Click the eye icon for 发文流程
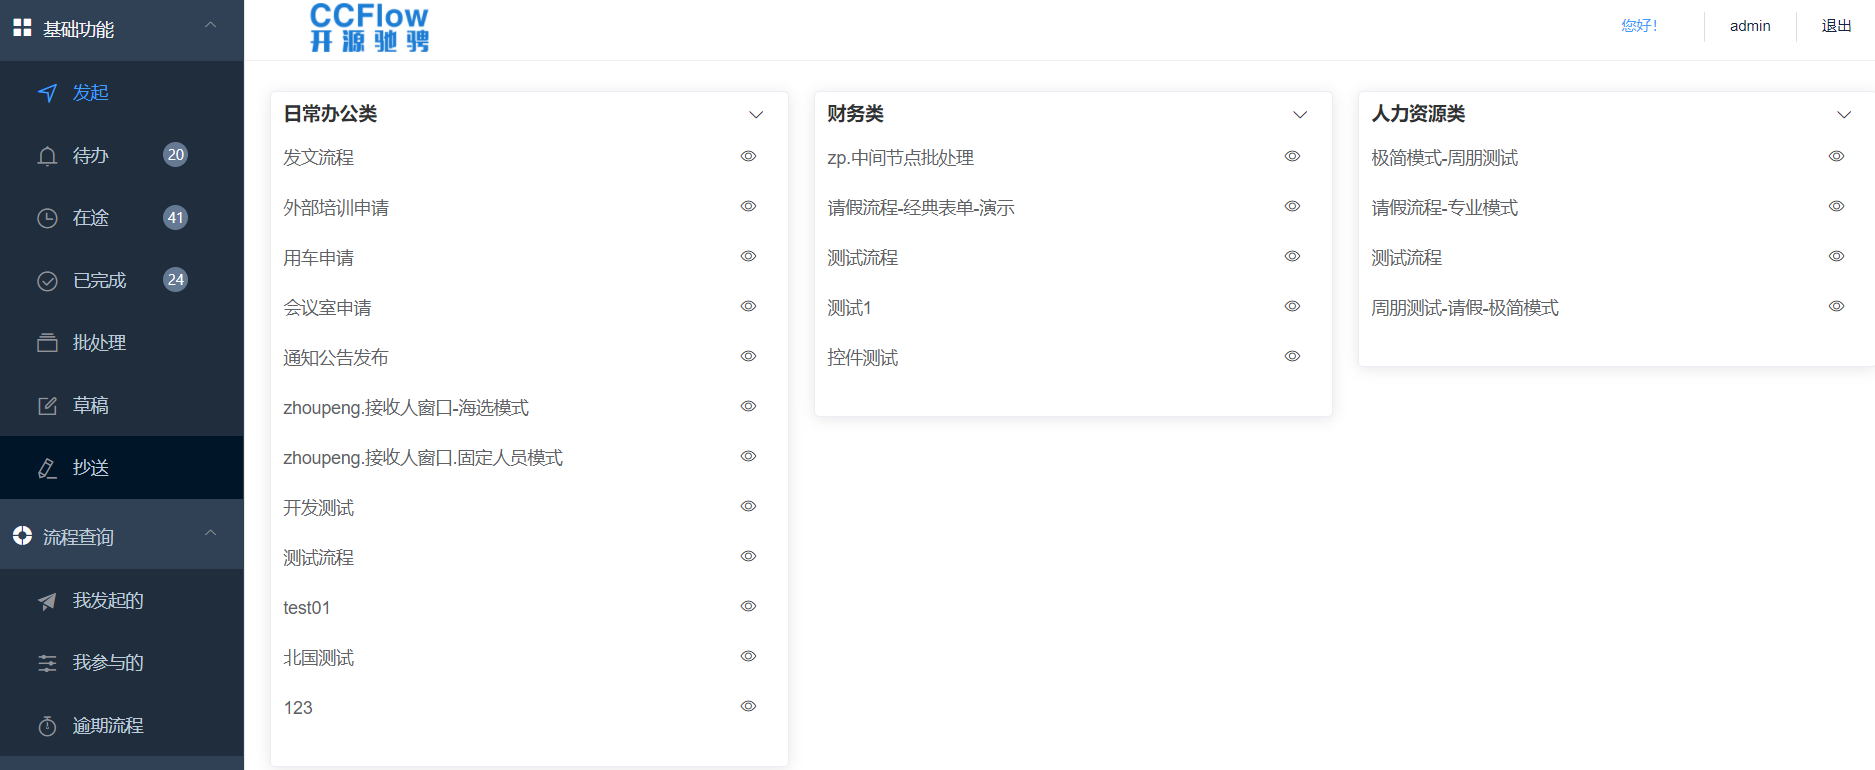This screenshot has height=770, width=1875. [748, 156]
